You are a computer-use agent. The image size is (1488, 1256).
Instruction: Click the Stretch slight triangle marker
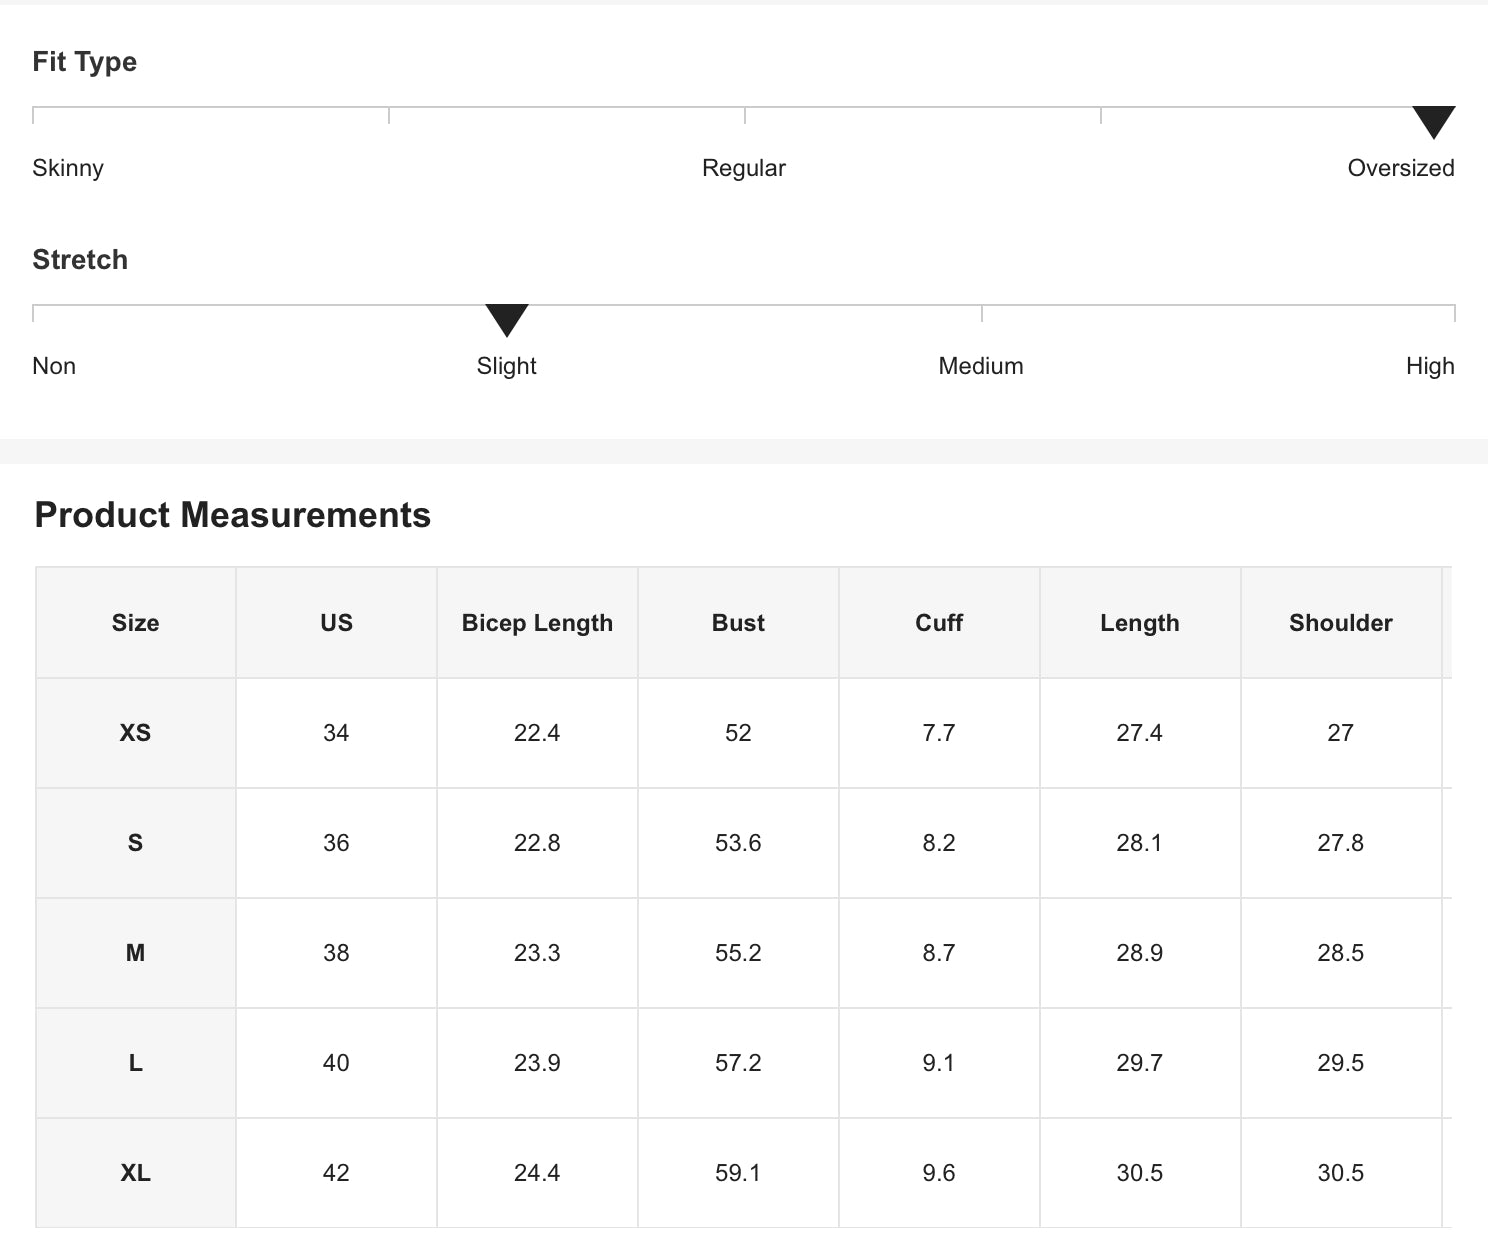click(506, 319)
